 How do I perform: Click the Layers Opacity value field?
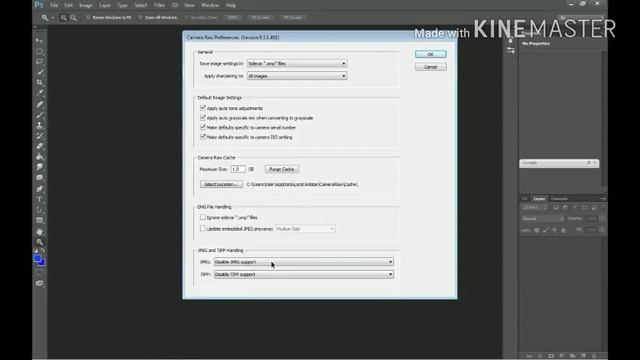tap(591, 219)
